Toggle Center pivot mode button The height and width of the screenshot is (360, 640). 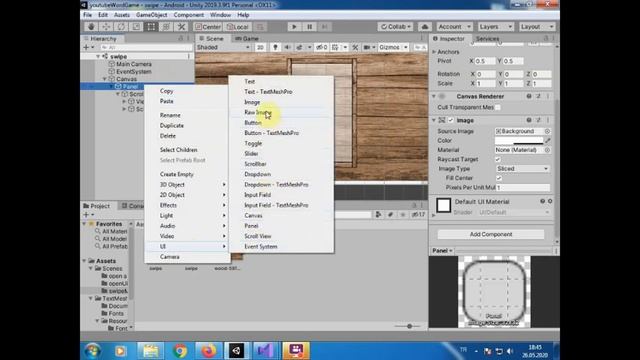[208, 27]
